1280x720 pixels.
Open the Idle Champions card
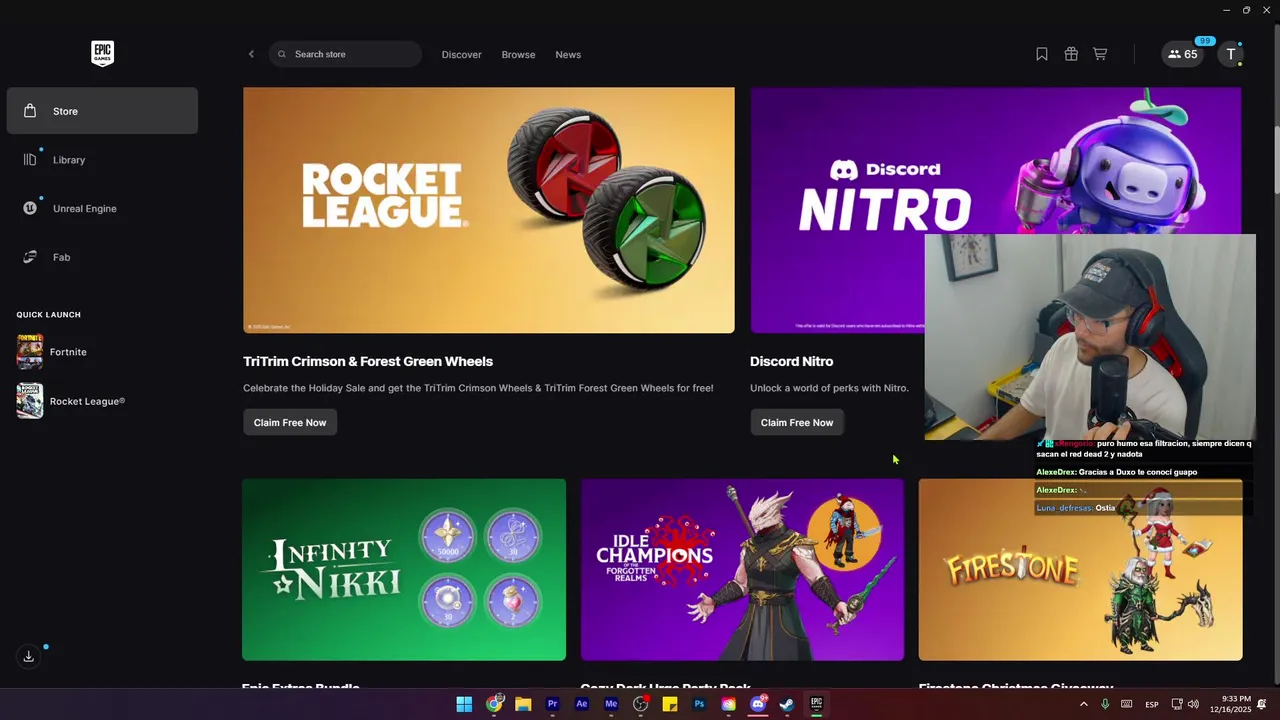[x=742, y=569]
